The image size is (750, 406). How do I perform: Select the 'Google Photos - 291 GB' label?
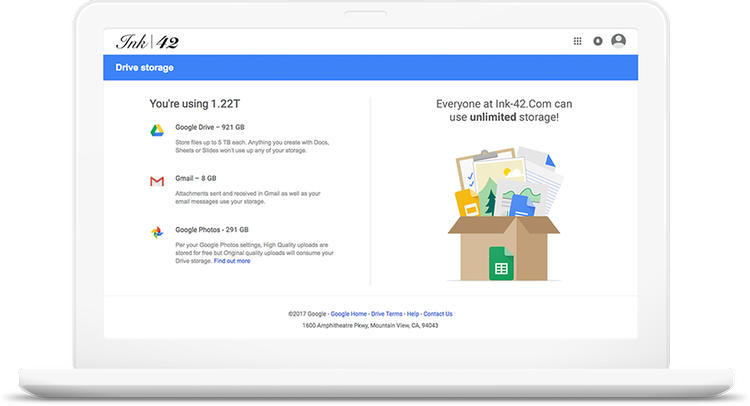[x=212, y=229]
